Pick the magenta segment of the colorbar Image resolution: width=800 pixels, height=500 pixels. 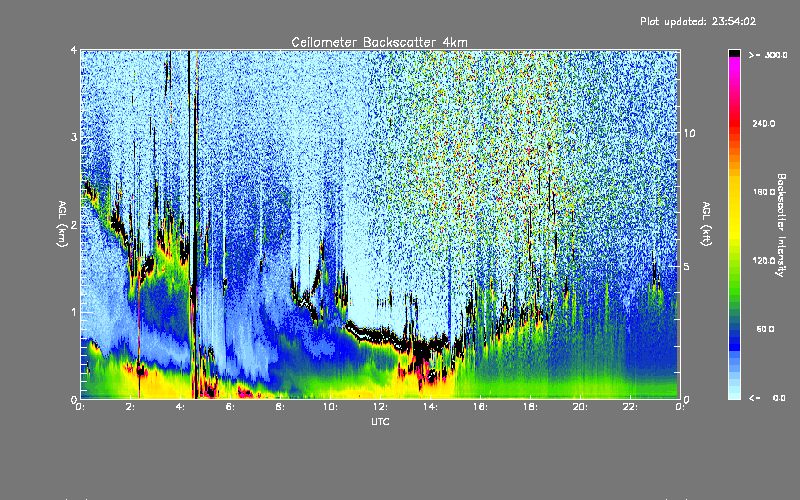pos(734,66)
